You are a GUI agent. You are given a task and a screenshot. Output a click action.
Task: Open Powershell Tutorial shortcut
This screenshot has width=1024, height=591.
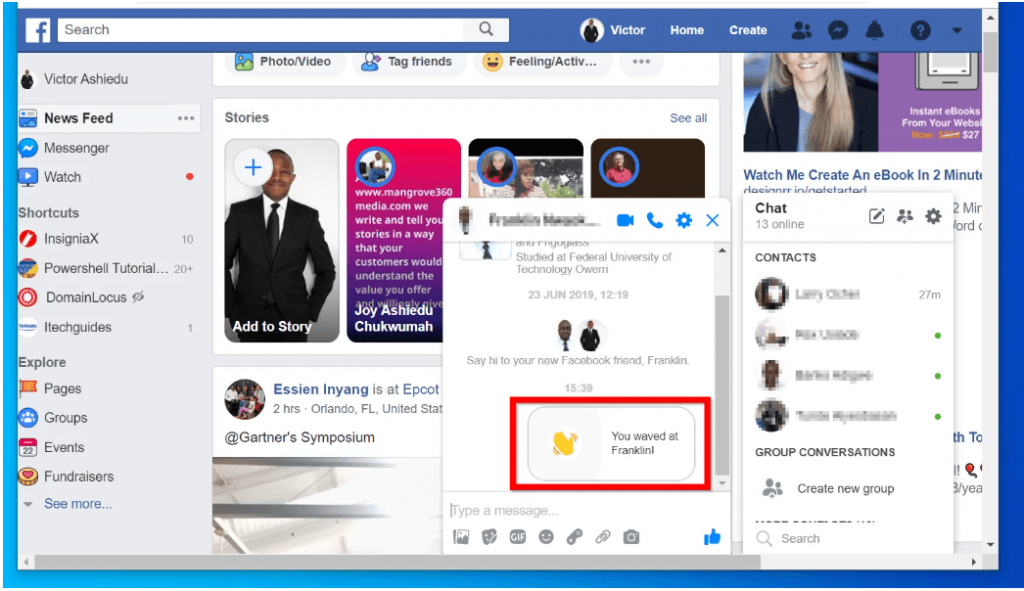coord(106,268)
